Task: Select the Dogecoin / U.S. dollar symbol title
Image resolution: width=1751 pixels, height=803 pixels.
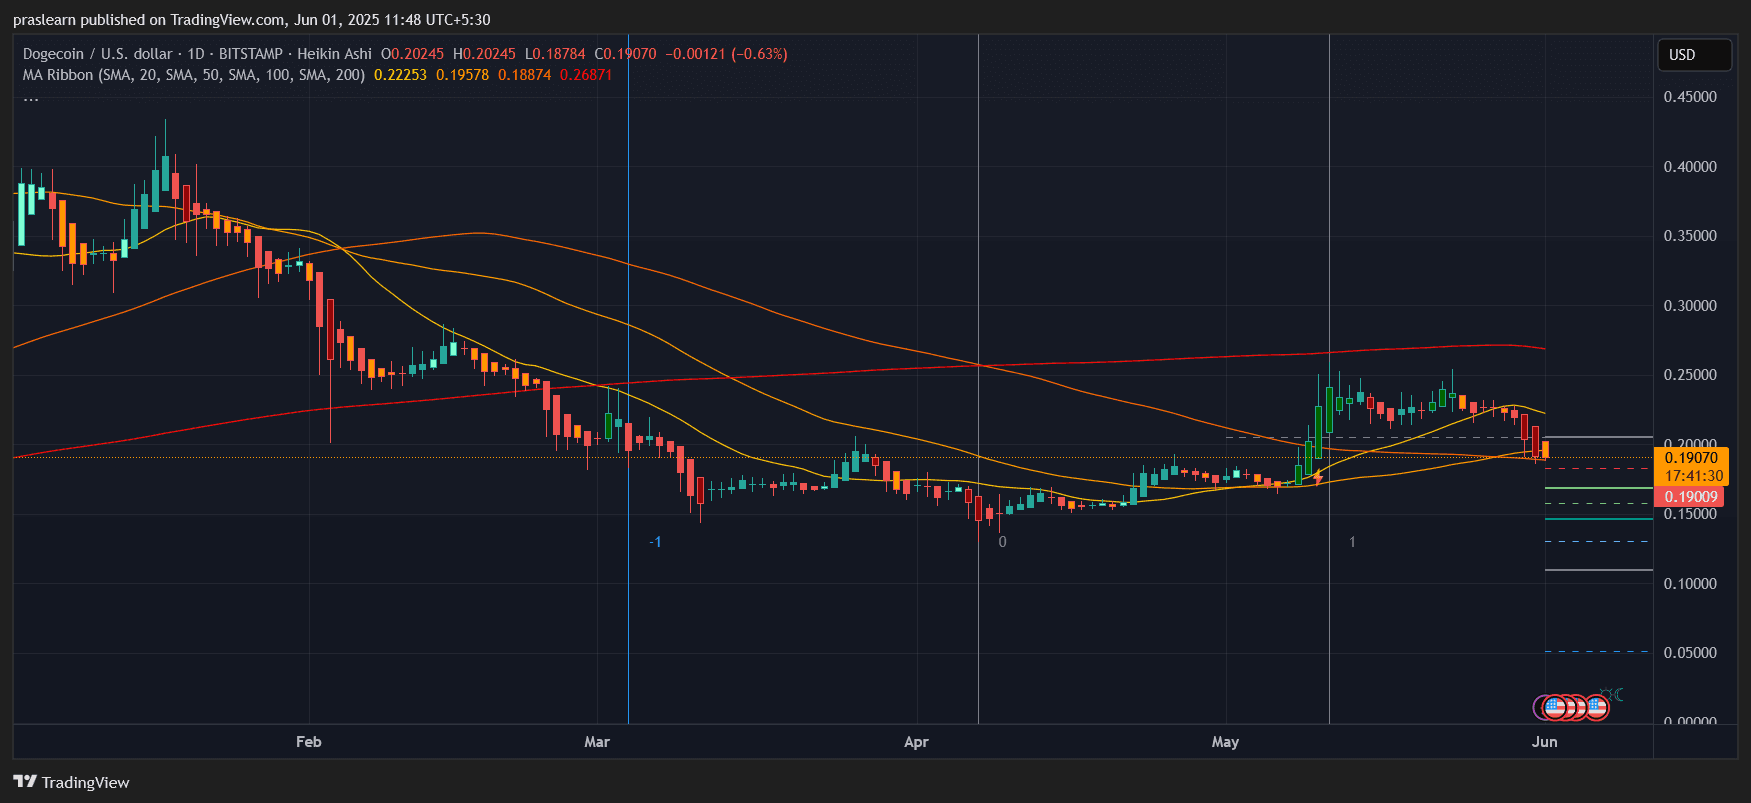Action: point(97,54)
